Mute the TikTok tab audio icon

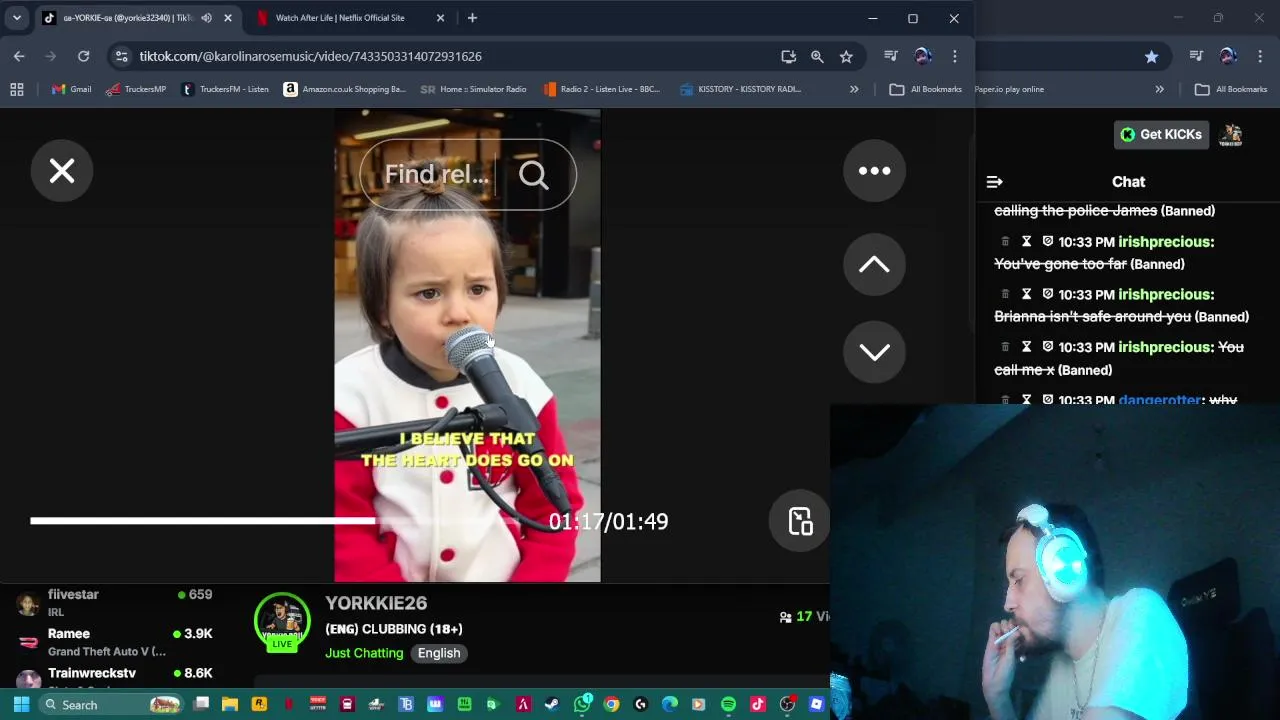206,18
